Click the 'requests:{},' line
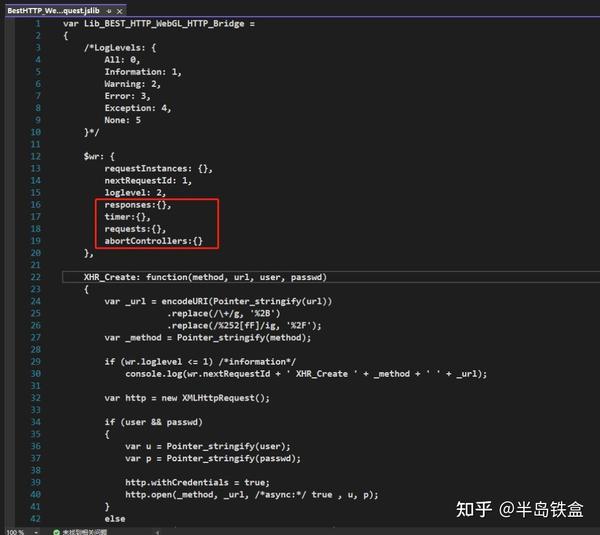This screenshot has height=535, width=600. click(x=135, y=229)
